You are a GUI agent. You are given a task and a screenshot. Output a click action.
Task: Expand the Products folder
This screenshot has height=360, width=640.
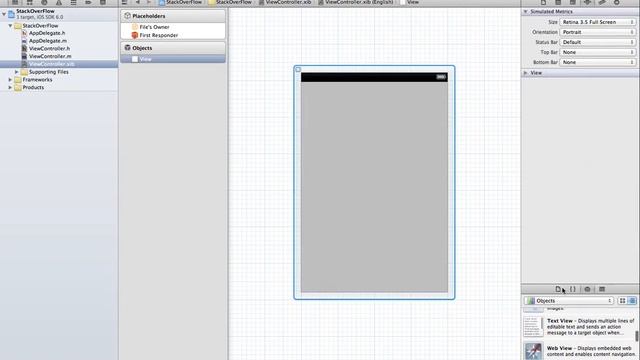10,87
